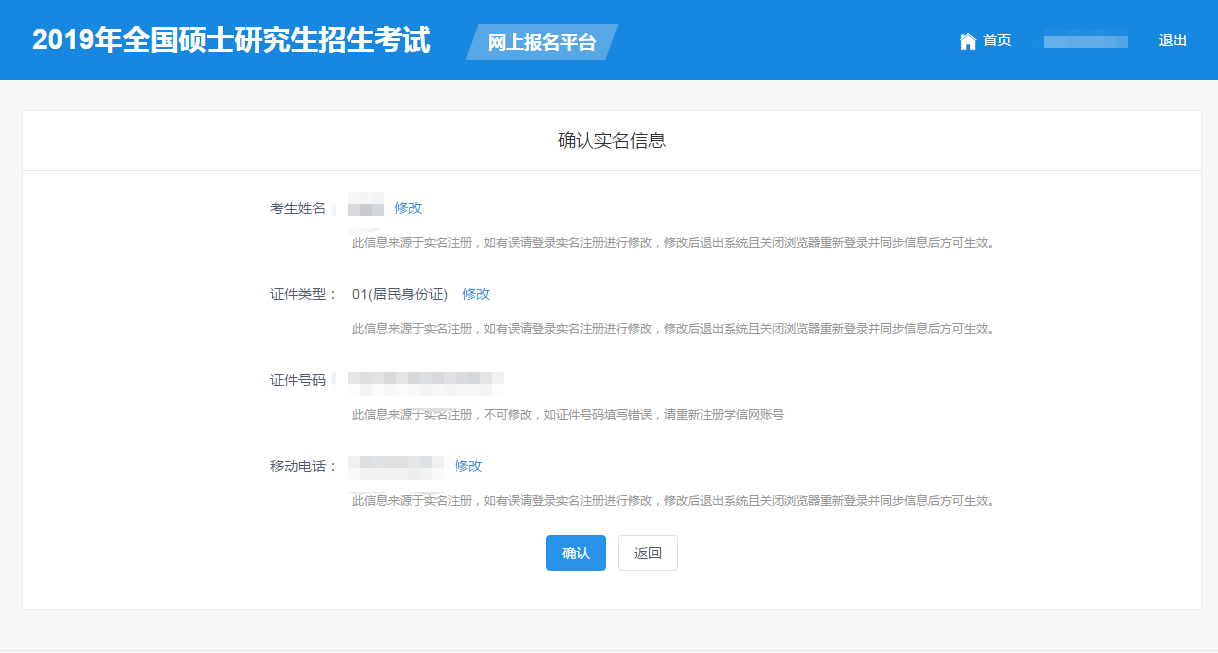1218x653 pixels.
Task: Click the 确认实名信息 page heading
Action: click(611, 141)
